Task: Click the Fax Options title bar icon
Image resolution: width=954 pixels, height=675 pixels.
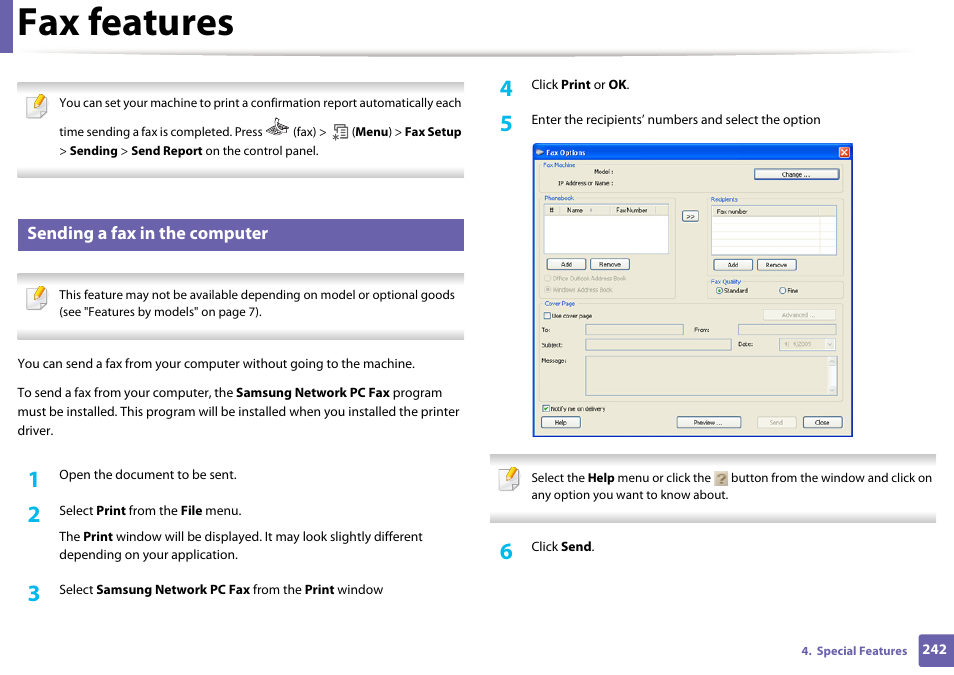Action: [540, 152]
